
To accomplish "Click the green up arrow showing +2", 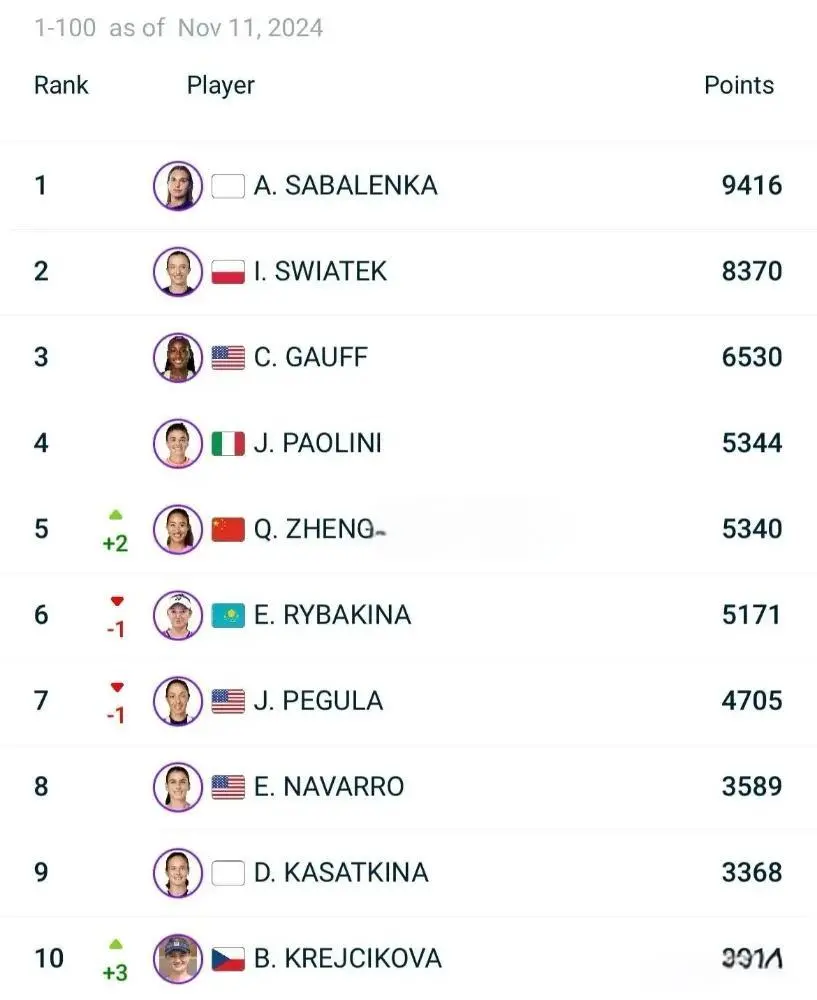I will pyautogui.click(x=115, y=515).
